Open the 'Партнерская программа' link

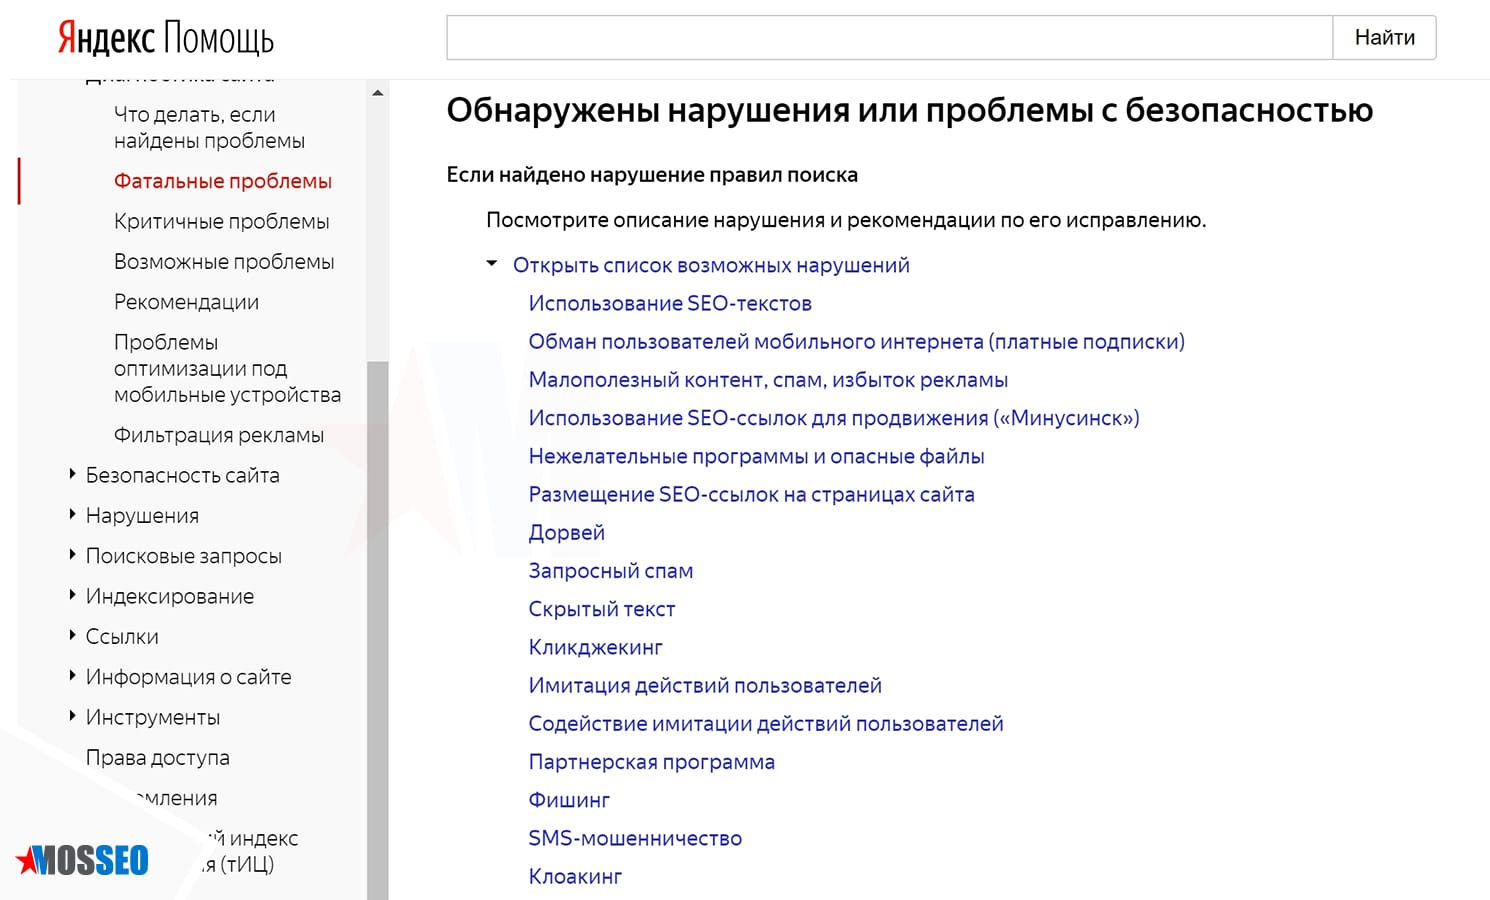(x=652, y=762)
